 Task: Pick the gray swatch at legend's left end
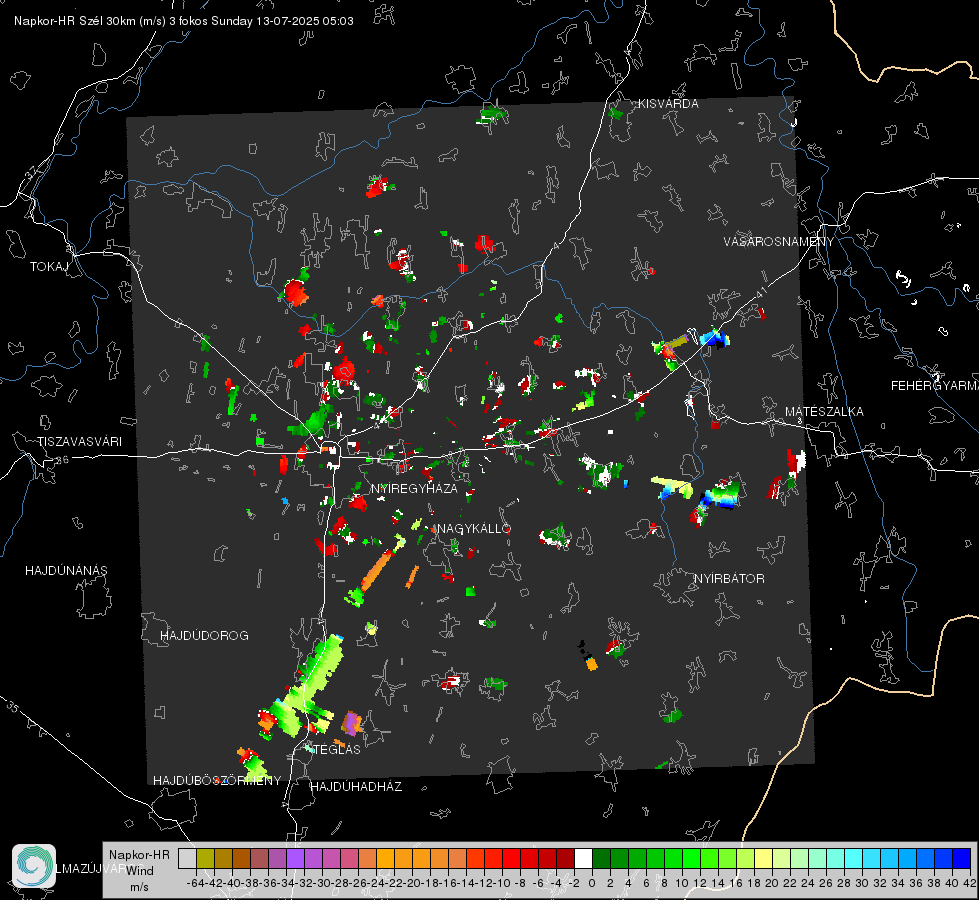187,858
